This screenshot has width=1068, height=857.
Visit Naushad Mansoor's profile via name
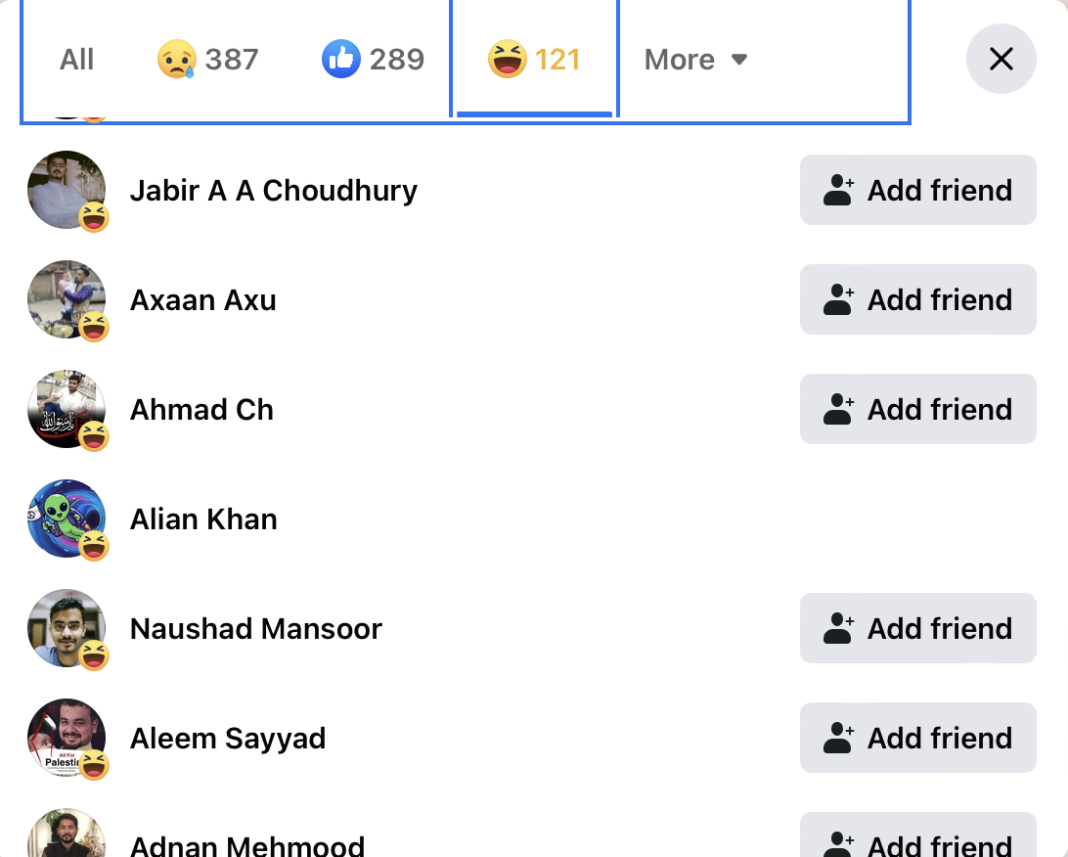[x=256, y=629]
